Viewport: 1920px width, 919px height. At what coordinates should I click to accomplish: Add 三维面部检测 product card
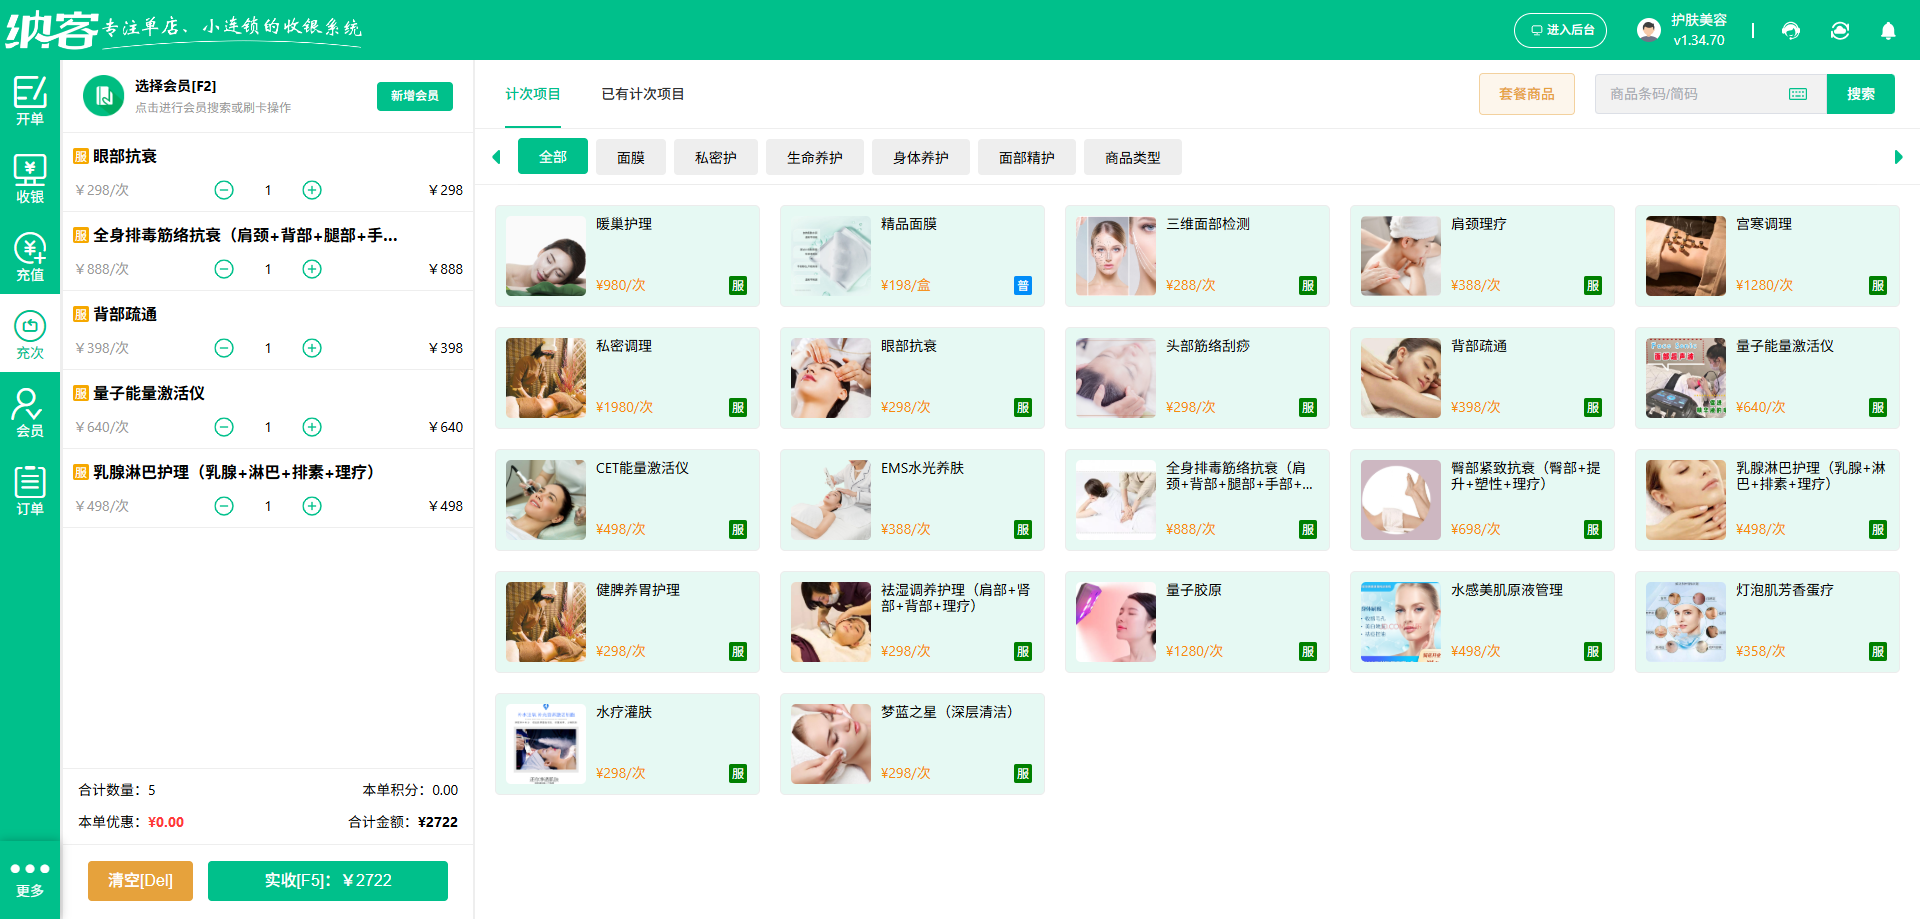point(1197,256)
